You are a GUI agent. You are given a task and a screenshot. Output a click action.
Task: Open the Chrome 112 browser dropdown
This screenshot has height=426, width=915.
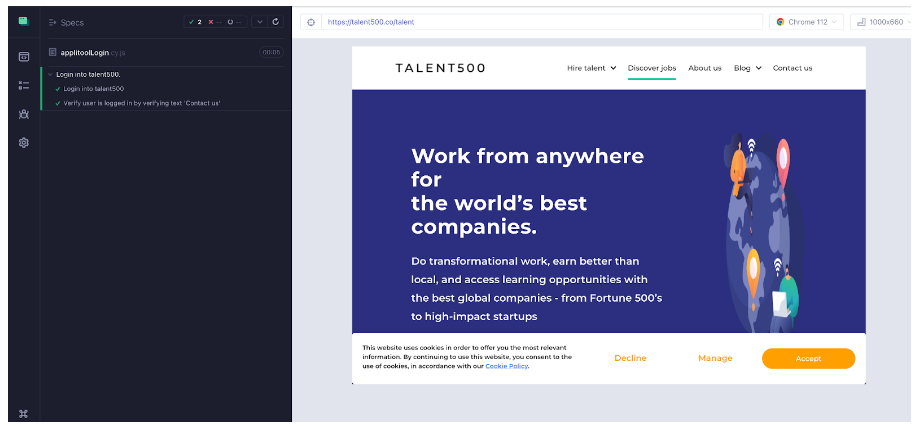[x=805, y=22]
